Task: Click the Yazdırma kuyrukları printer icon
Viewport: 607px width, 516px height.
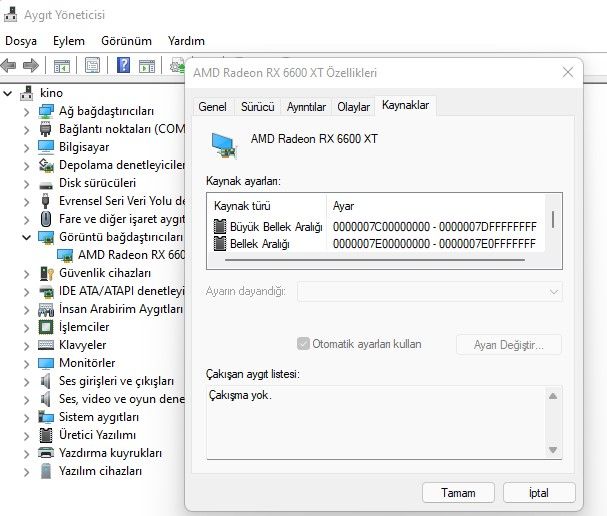Action: (x=46, y=453)
